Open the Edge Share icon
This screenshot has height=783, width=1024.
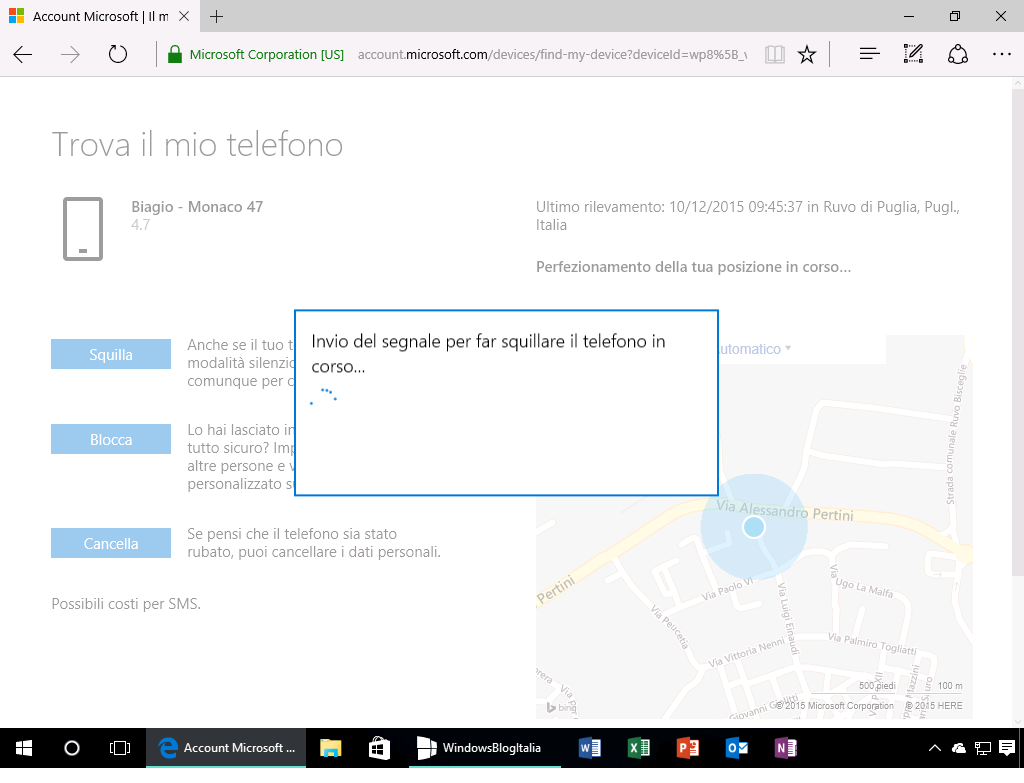pos(957,54)
